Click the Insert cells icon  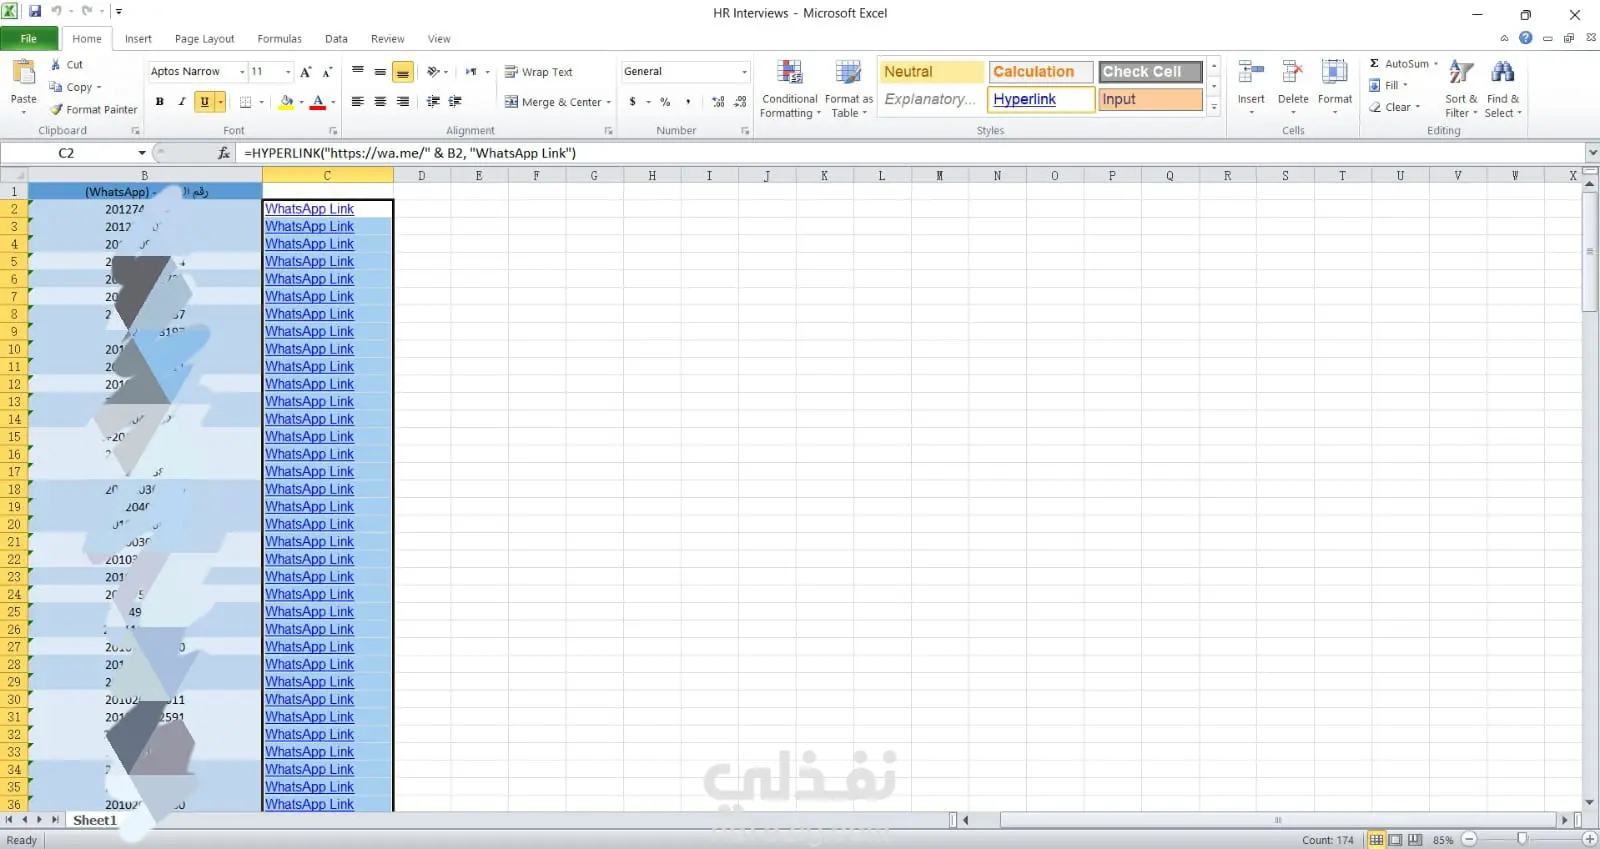click(x=1251, y=72)
